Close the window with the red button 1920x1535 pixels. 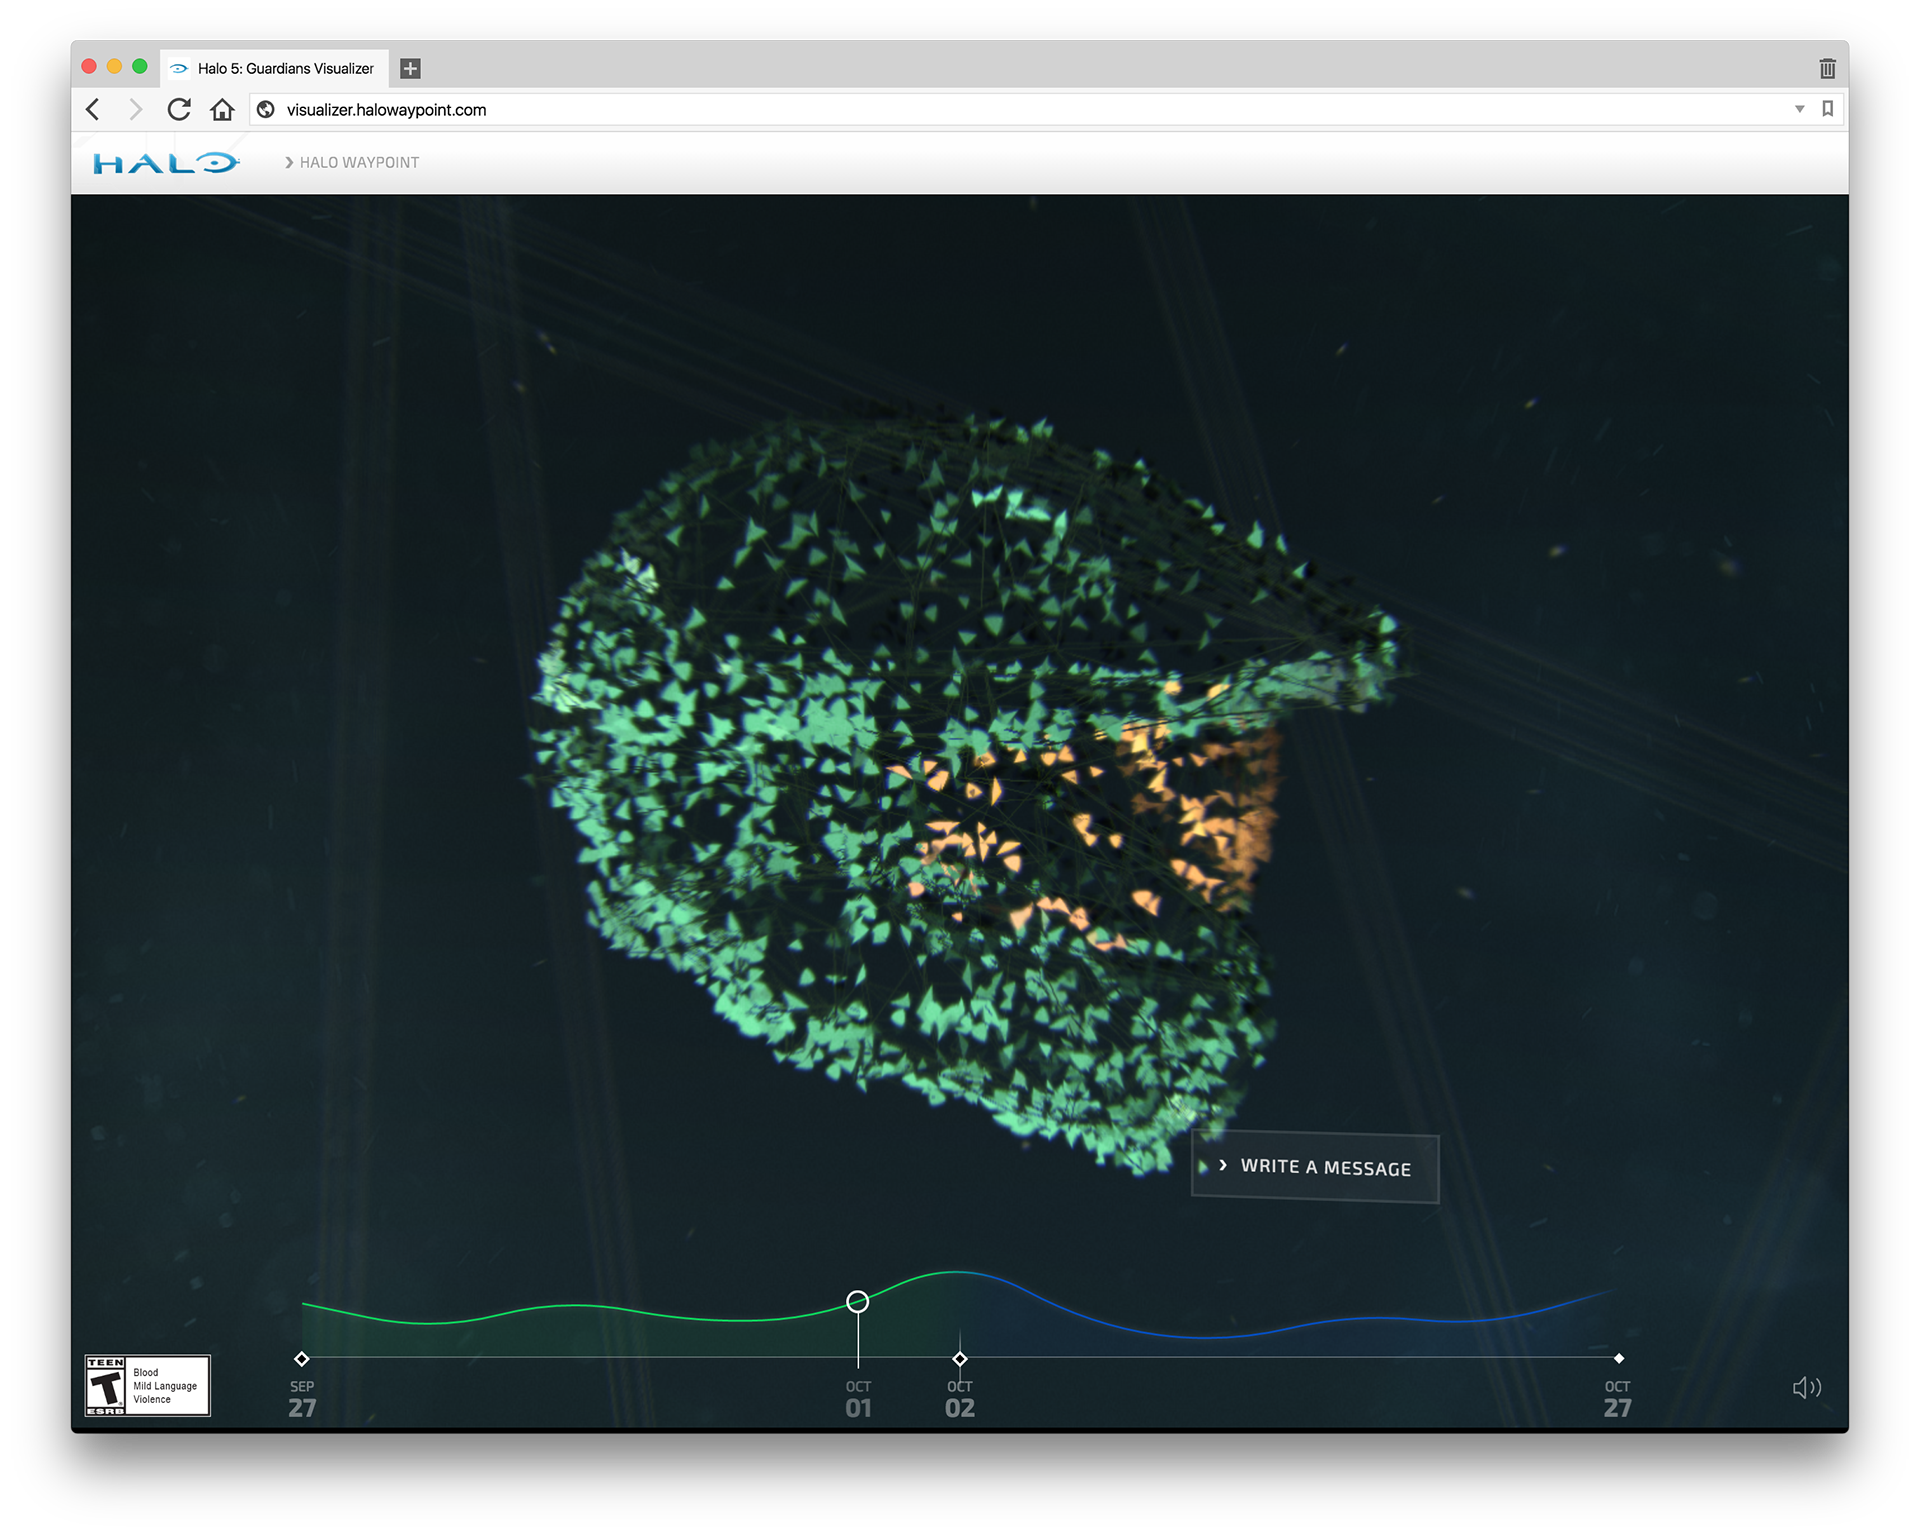tap(89, 66)
